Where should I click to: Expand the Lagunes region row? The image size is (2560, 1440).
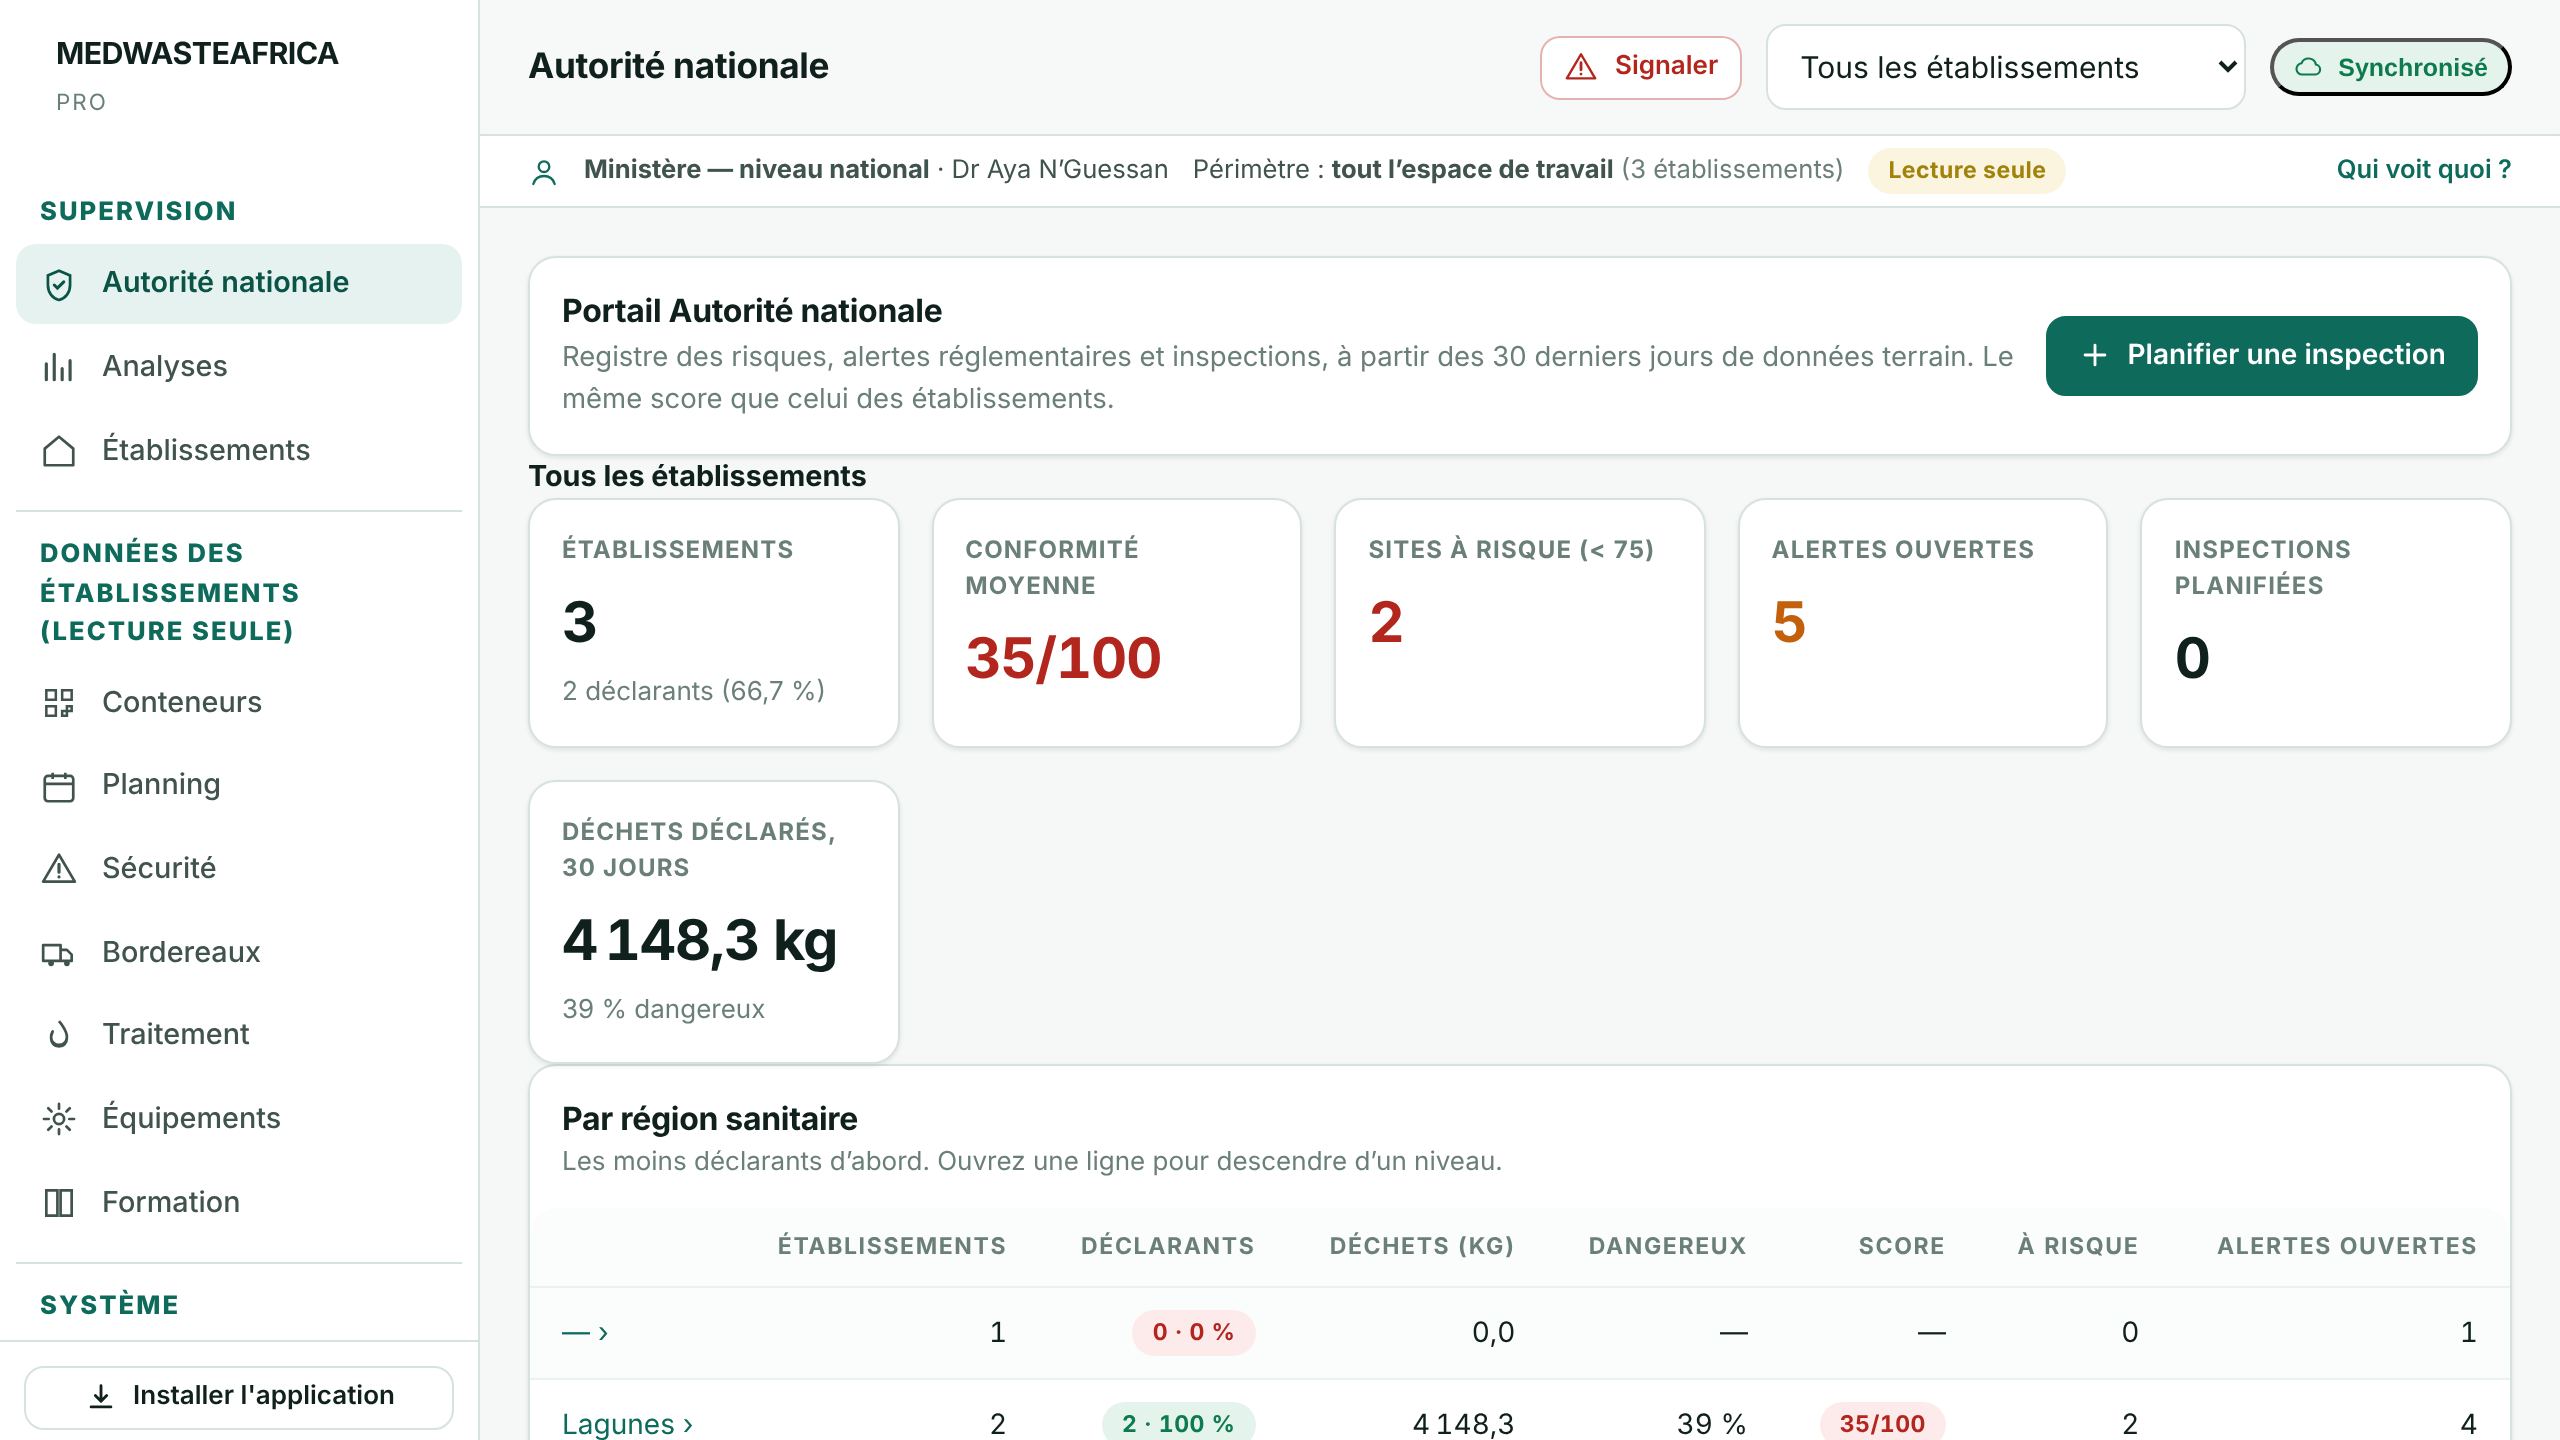[627, 1423]
